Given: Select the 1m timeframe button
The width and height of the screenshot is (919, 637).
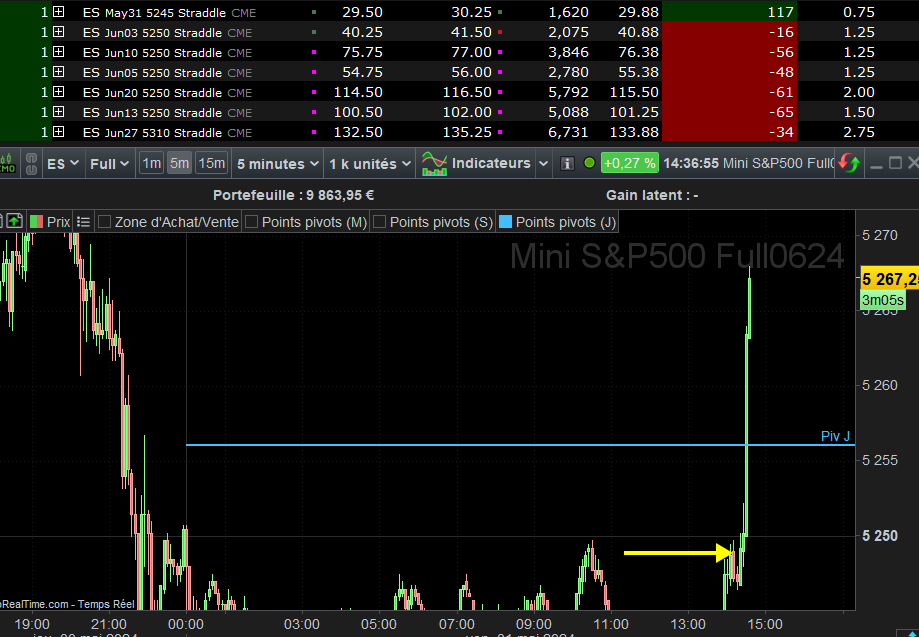Looking at the screenshot, I should [151, 163].
